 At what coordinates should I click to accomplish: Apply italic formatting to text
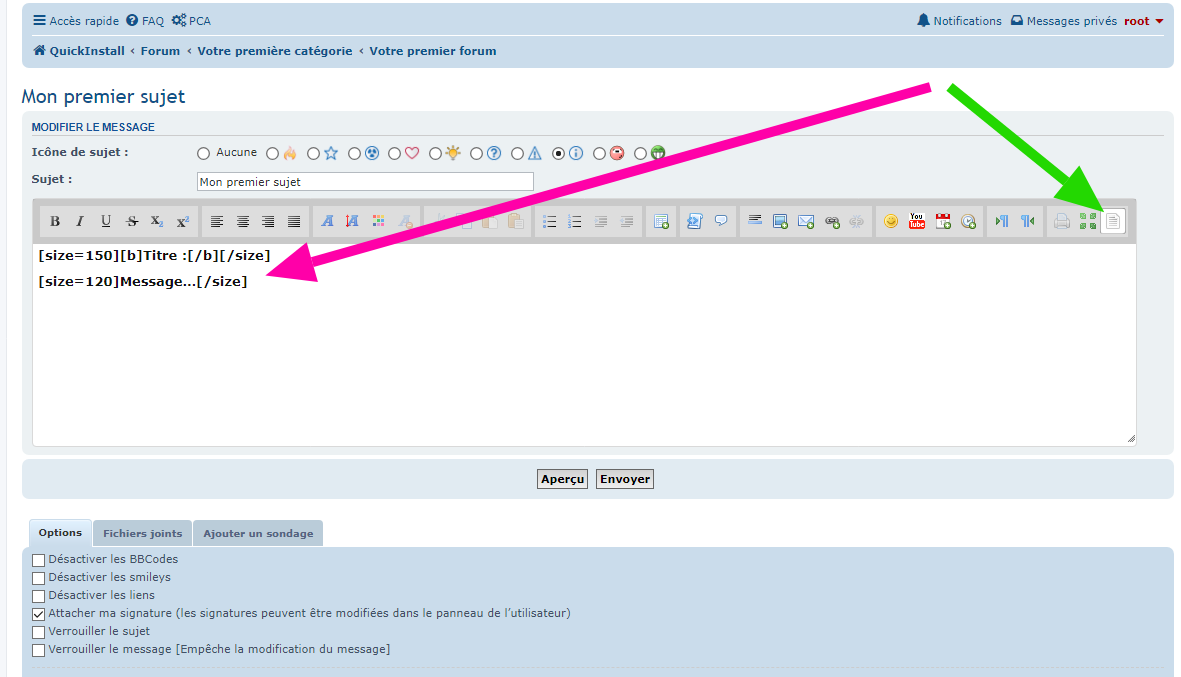click(x=80, y=222)
